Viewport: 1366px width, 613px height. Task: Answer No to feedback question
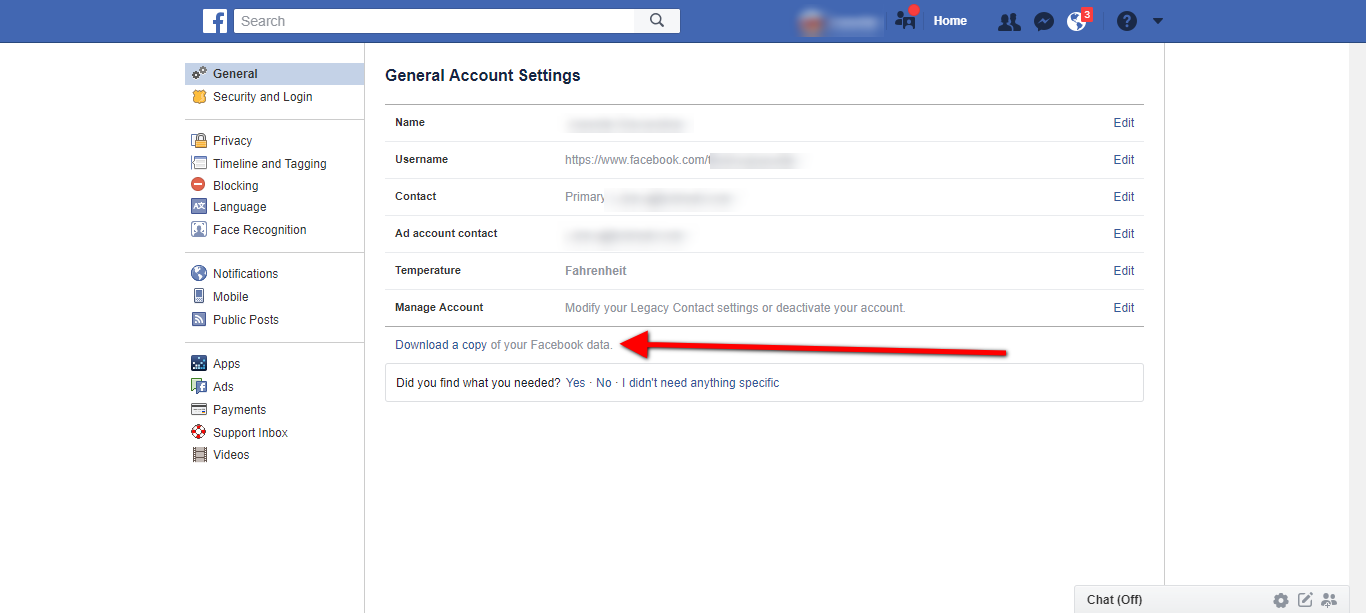click(x=604, y=383)
